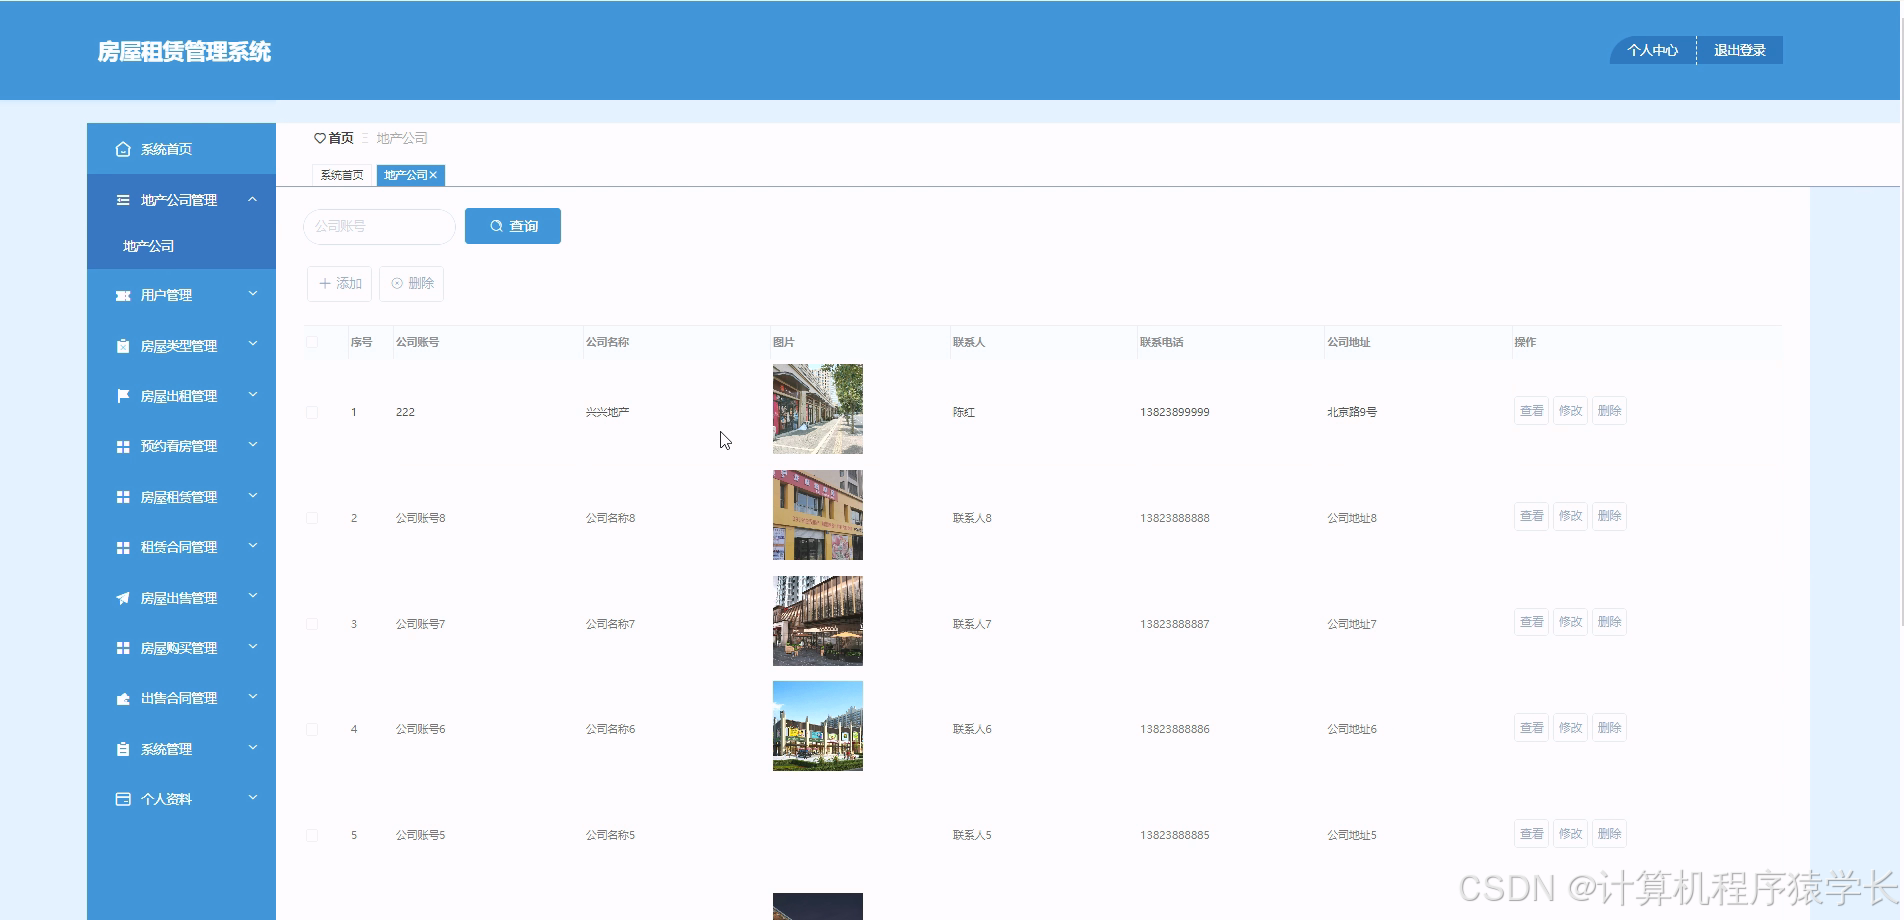The height and width of the screenshot is (920, 1904).
Task: Check the row checkbox for 公司账号6
Action: pyautogui.click(x=312, y=729)
